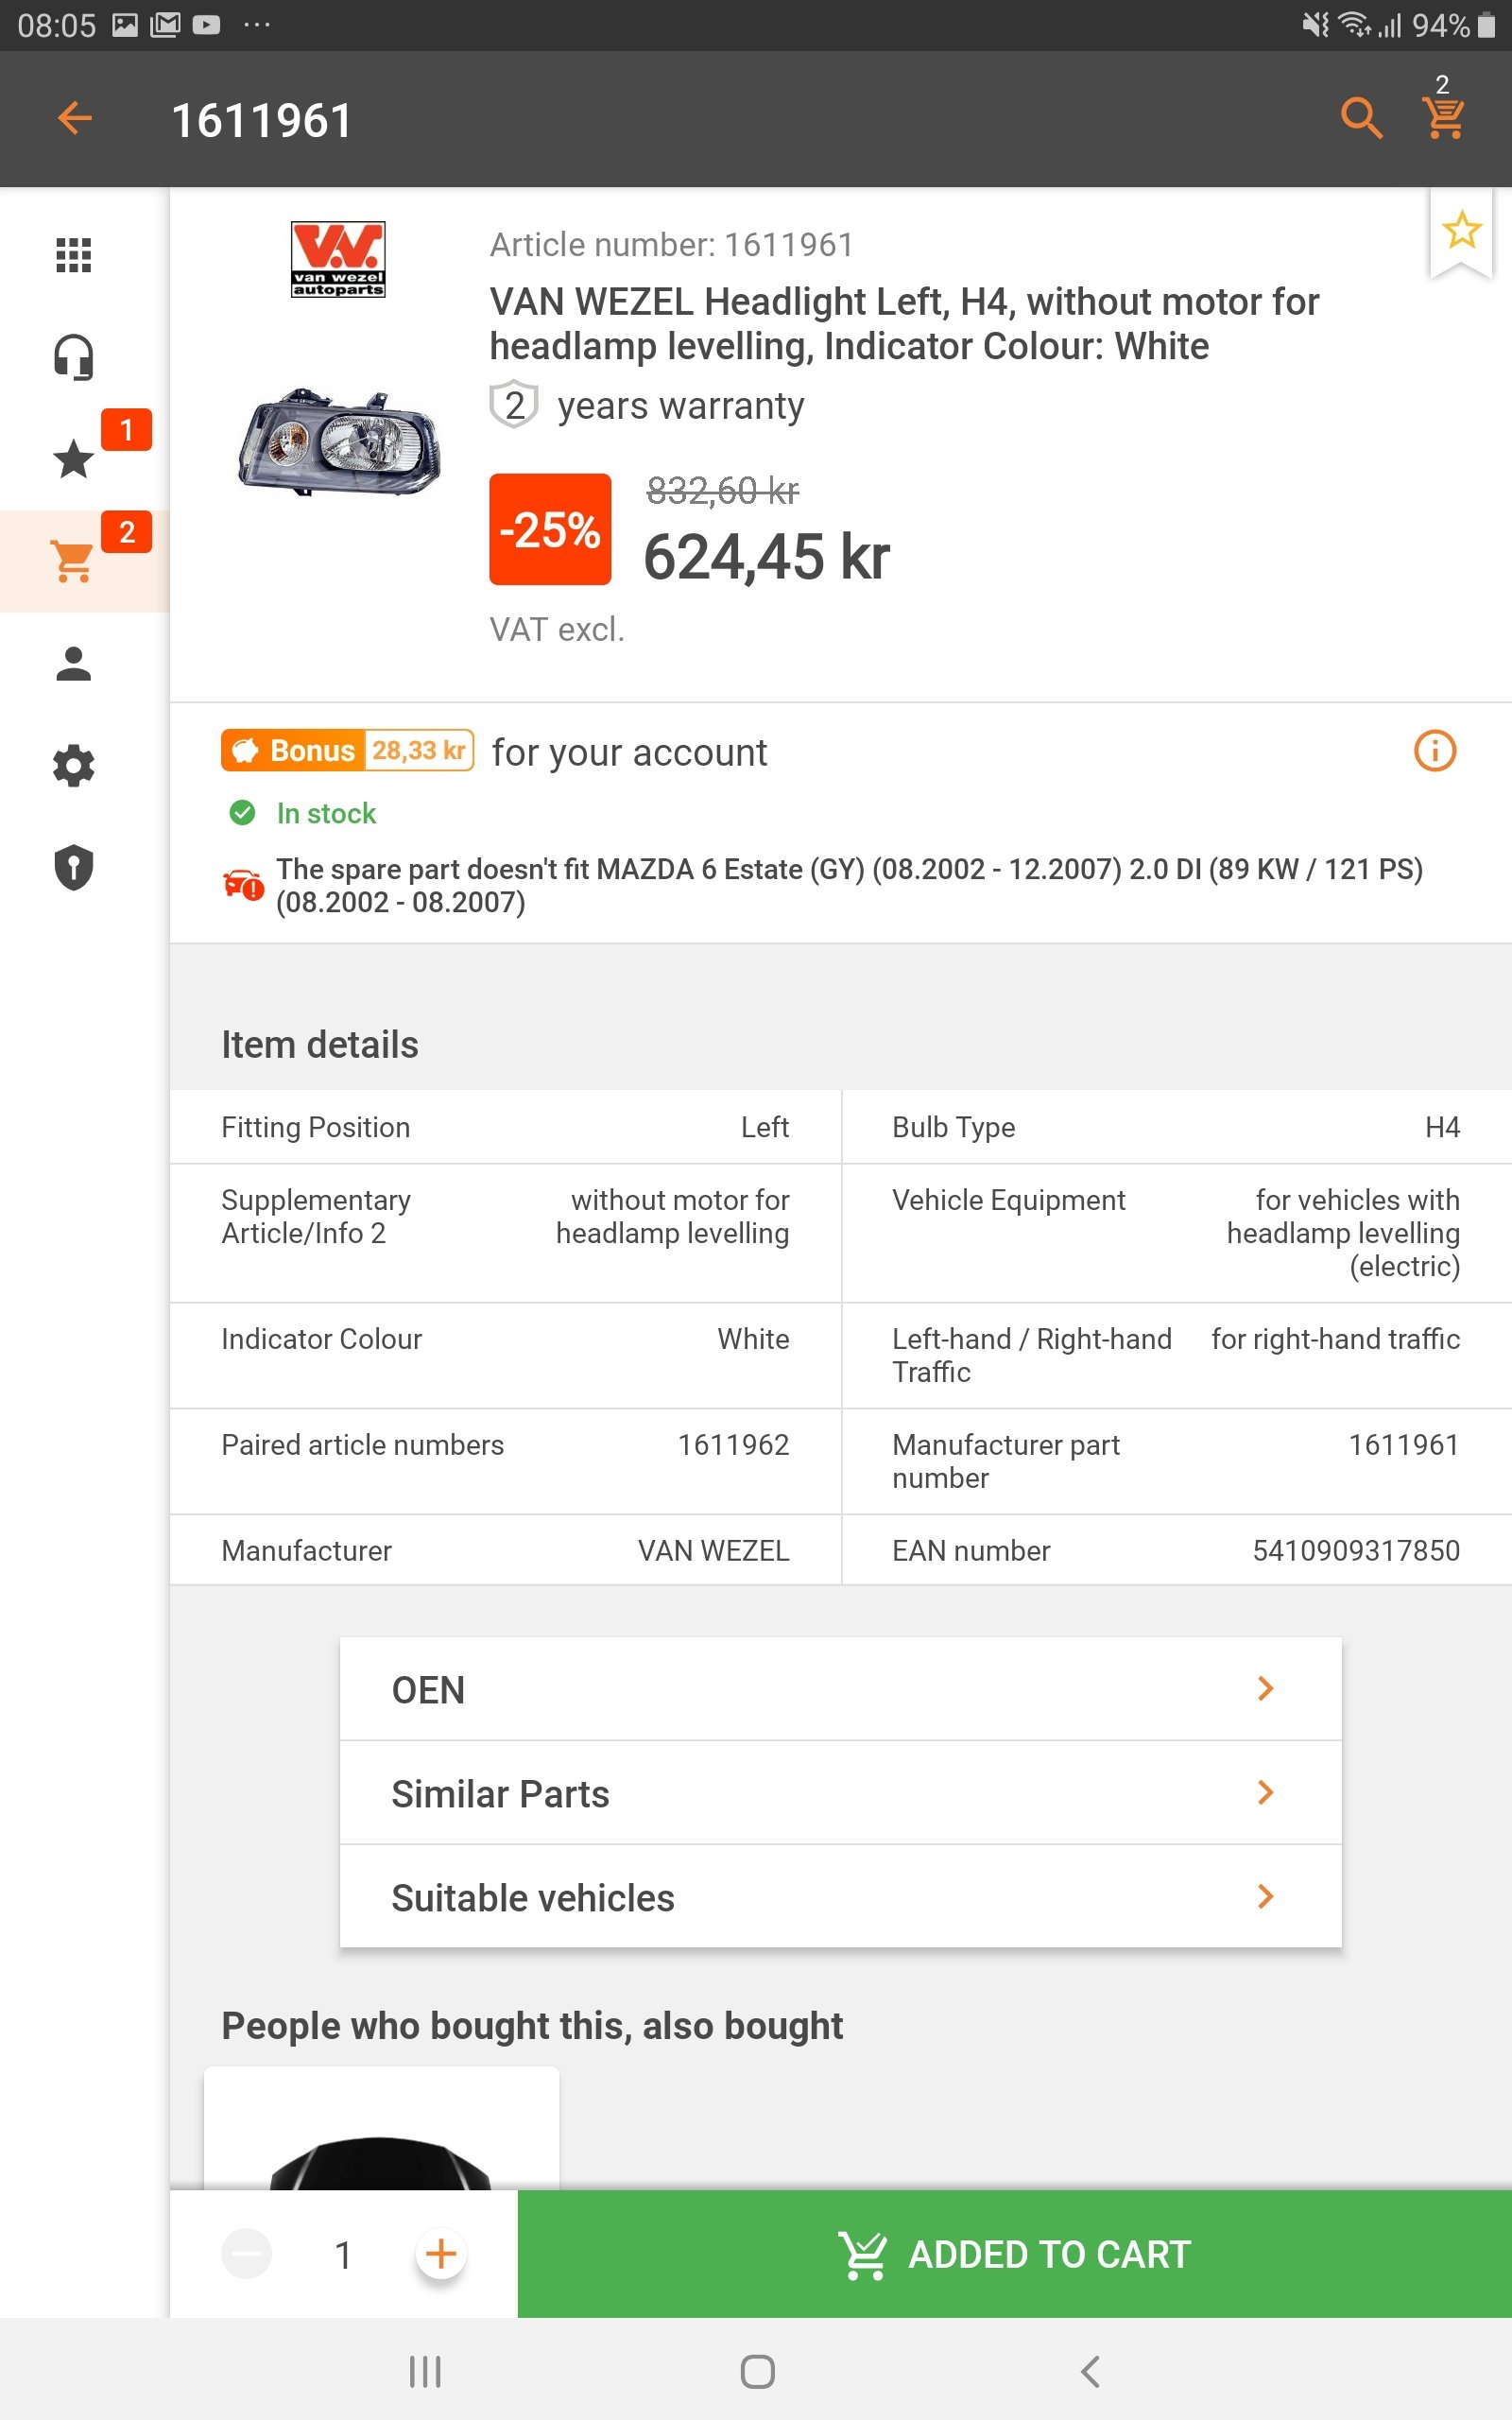Expand the OEN section
Screen dimensions: 1512x2420
click(x=840, y=1689)
